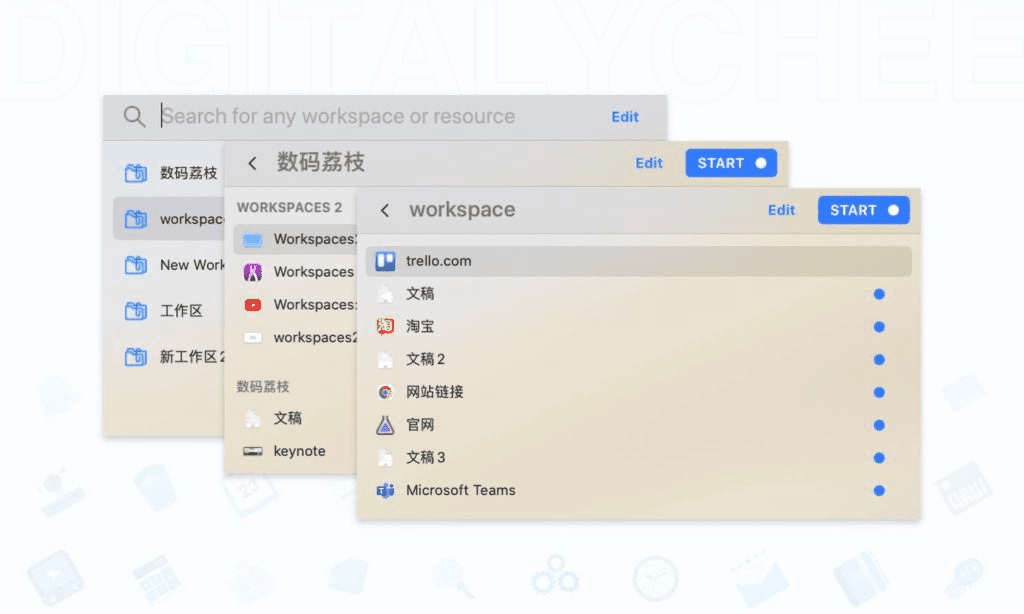Click the Trello icon next to trello.com
The image size is (1024, 614).
coord(384,260)
